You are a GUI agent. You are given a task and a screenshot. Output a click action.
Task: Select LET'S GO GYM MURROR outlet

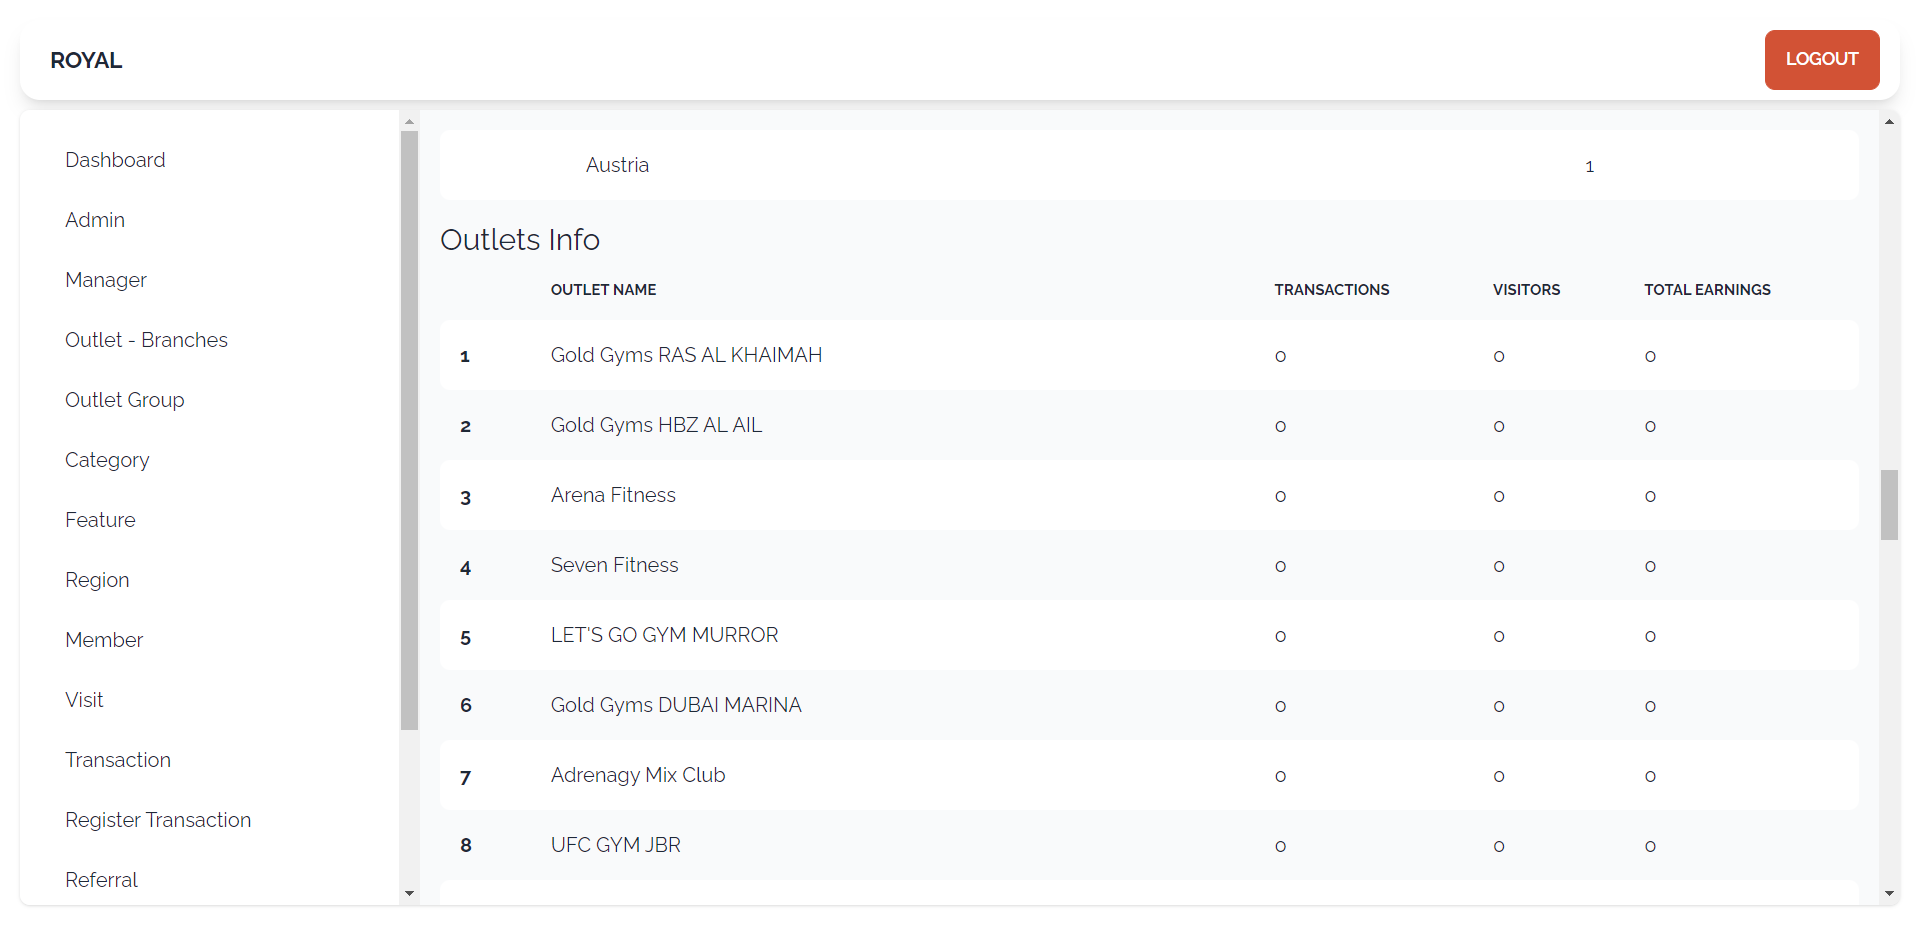(x=664, y=635)
